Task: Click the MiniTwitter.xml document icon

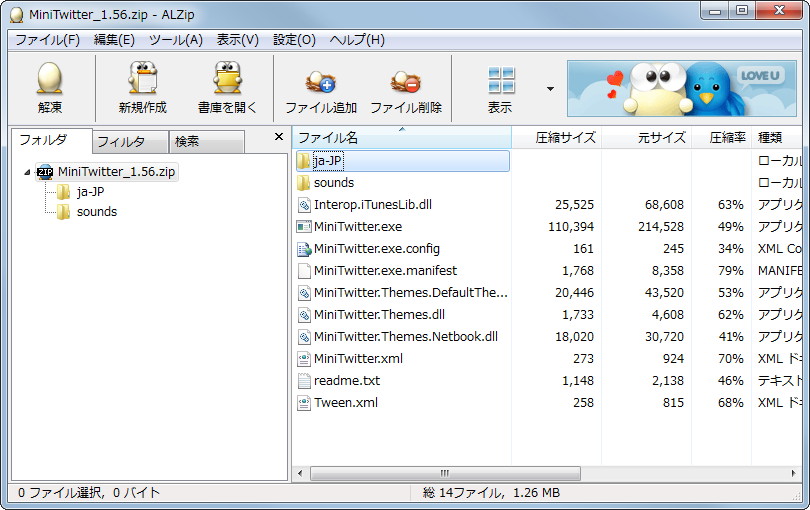Action: [x=304, y=359]
